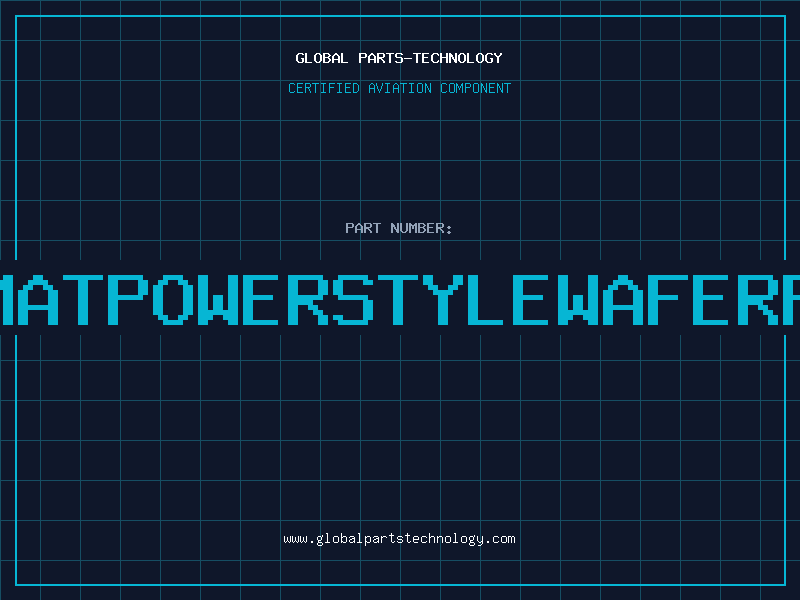Select the word COMPONENT in the subtitle
The width and height of the screenshot is (800, 600).
click(476, 88)
